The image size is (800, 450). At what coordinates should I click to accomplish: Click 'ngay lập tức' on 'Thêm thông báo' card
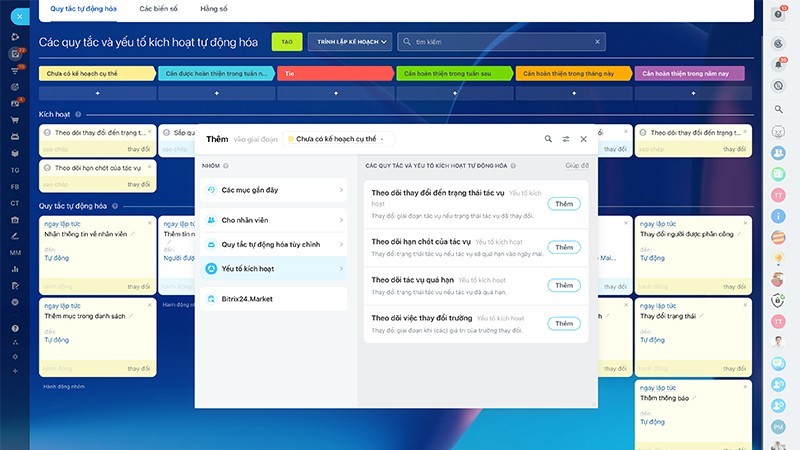(658, 388)
